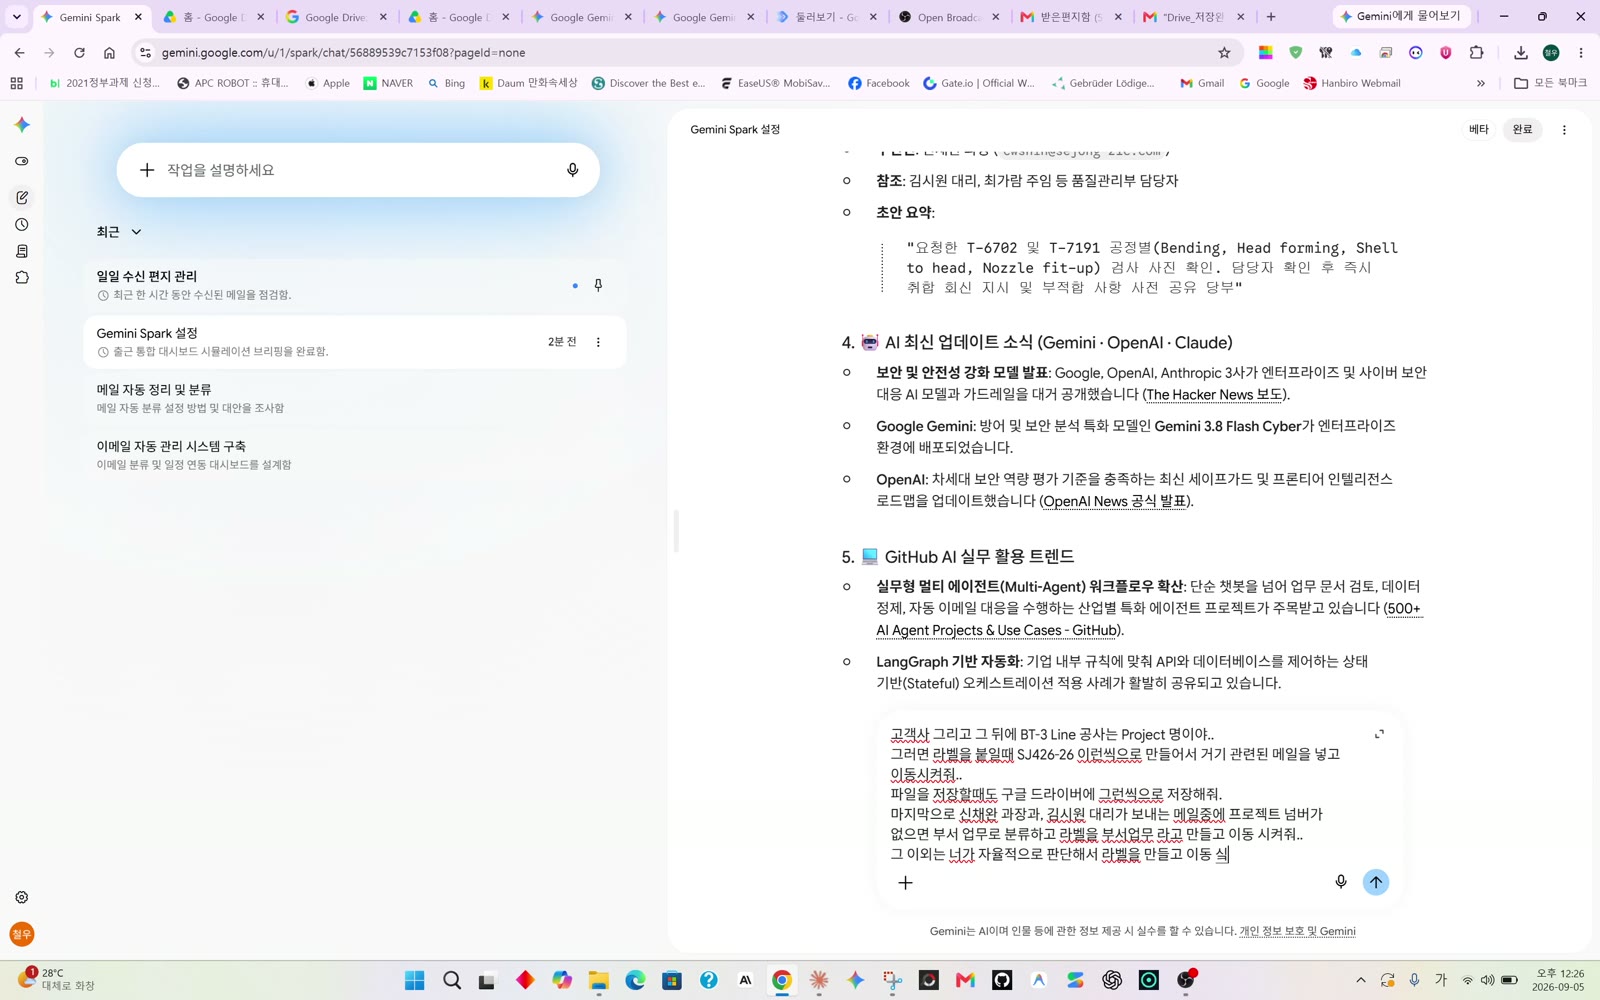Image resolution: width=1600 pixels, height=1000 pixels.
Task: Open the Bookmarks apps grid icon
Action: click(16, 83)
